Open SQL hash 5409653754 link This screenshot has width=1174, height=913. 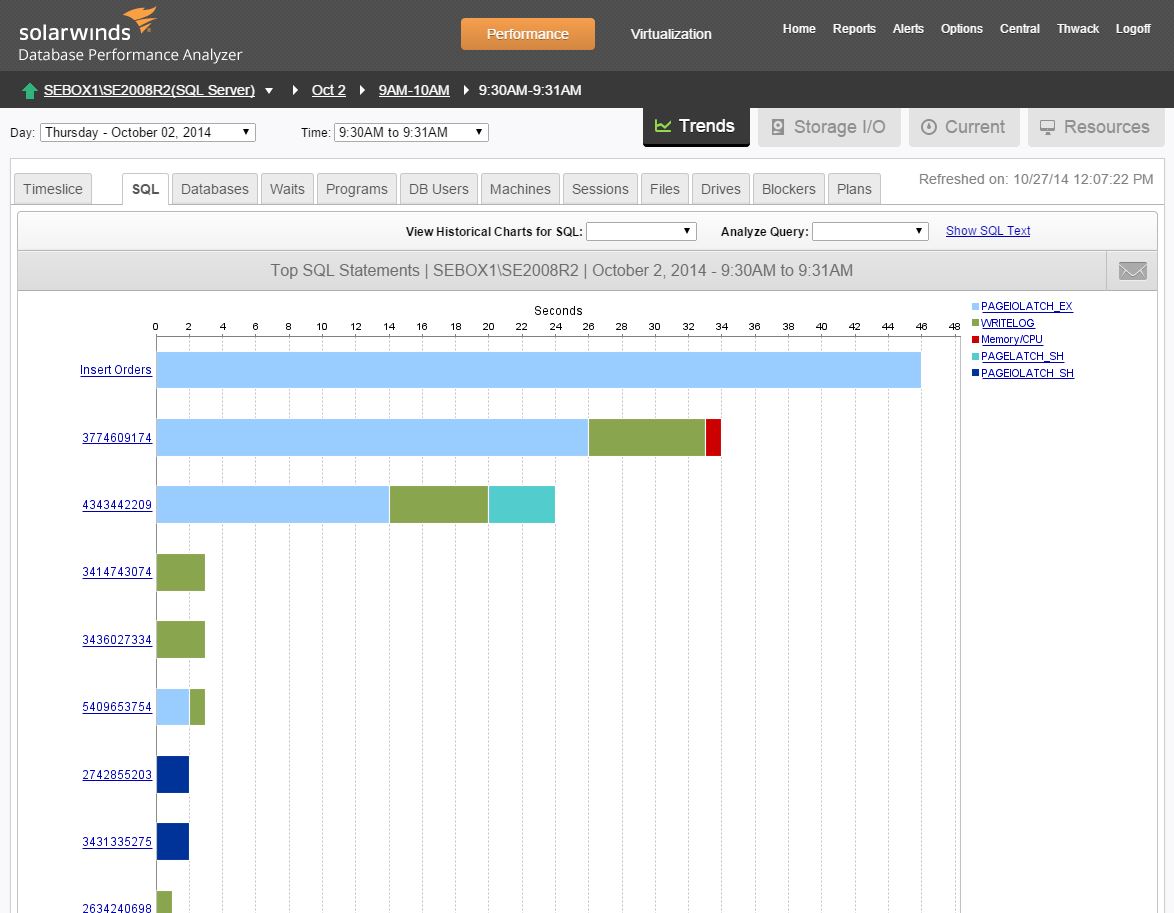117,707
